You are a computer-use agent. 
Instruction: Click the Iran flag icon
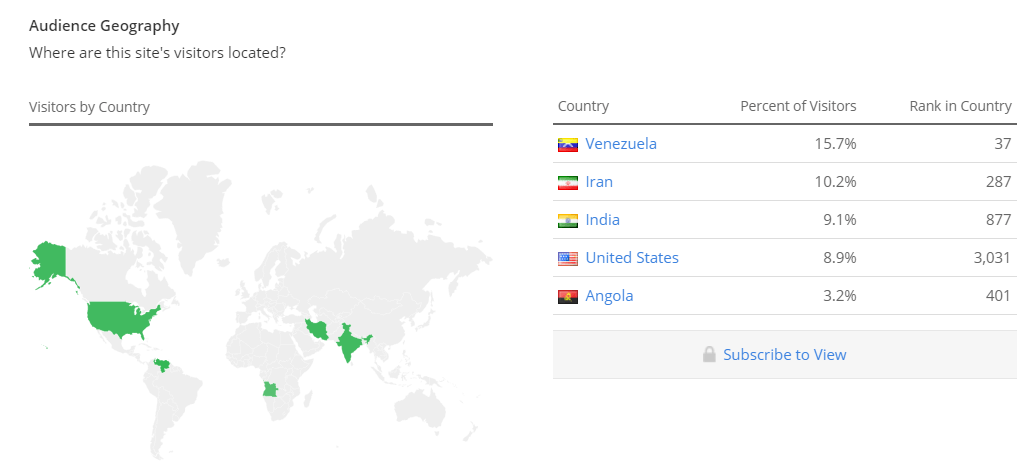coord(567,183)
